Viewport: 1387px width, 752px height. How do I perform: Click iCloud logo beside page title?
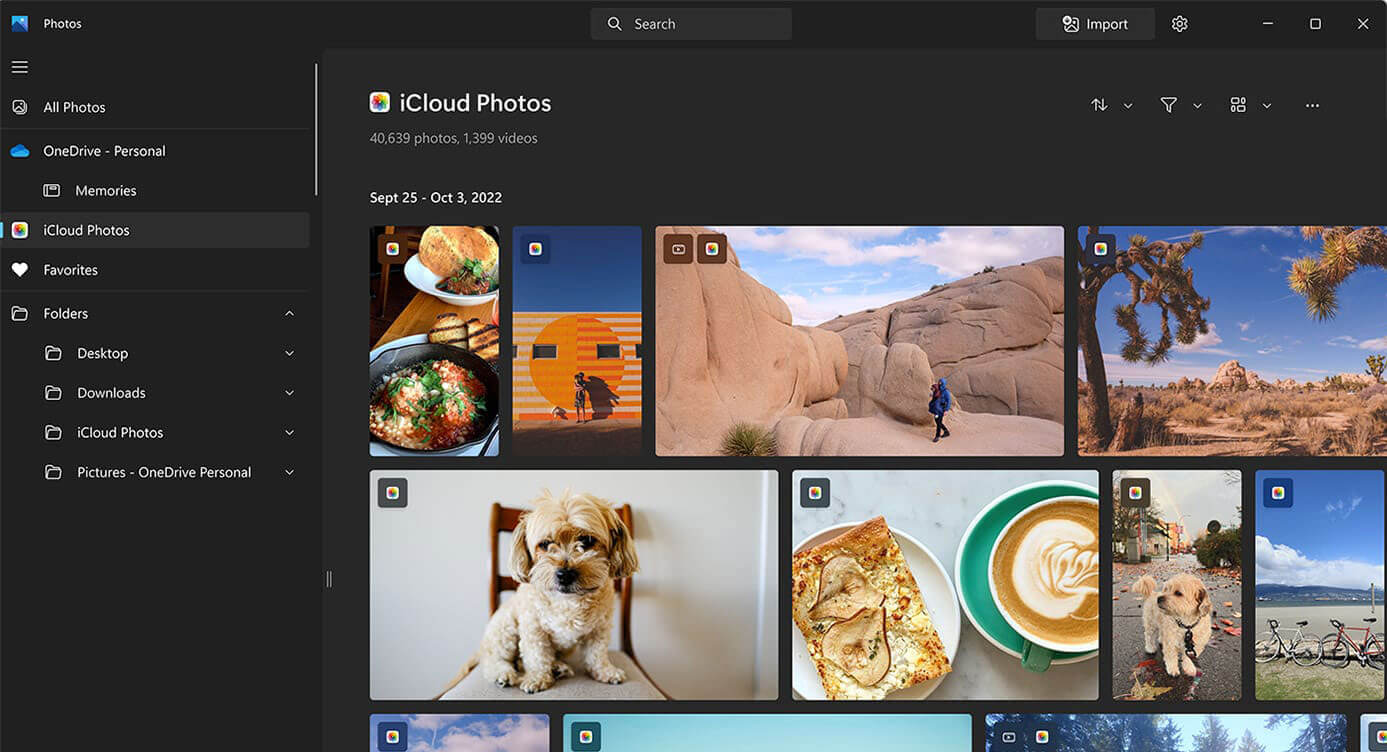380,102
